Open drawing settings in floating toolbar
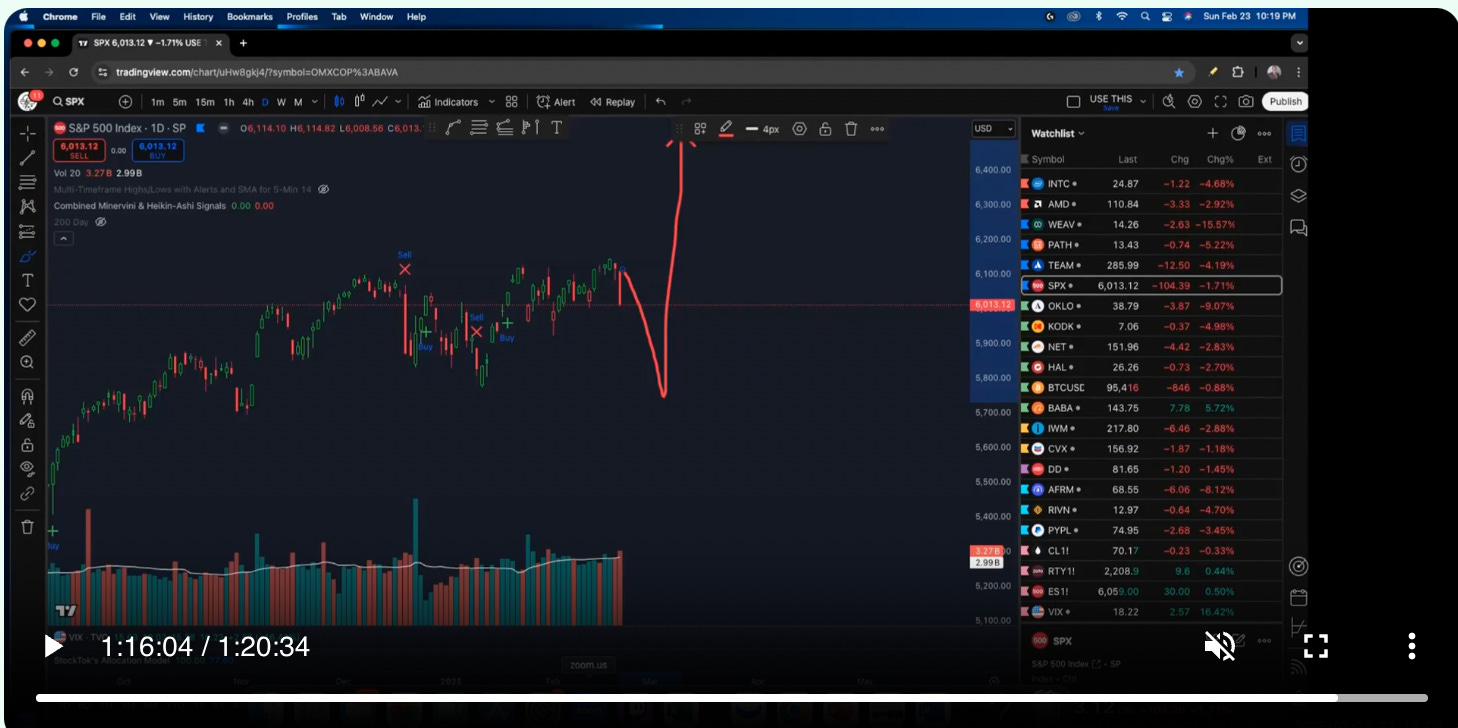Image resolution: width=1458 pixels, height=728 pixels. (x=799, y=129)
